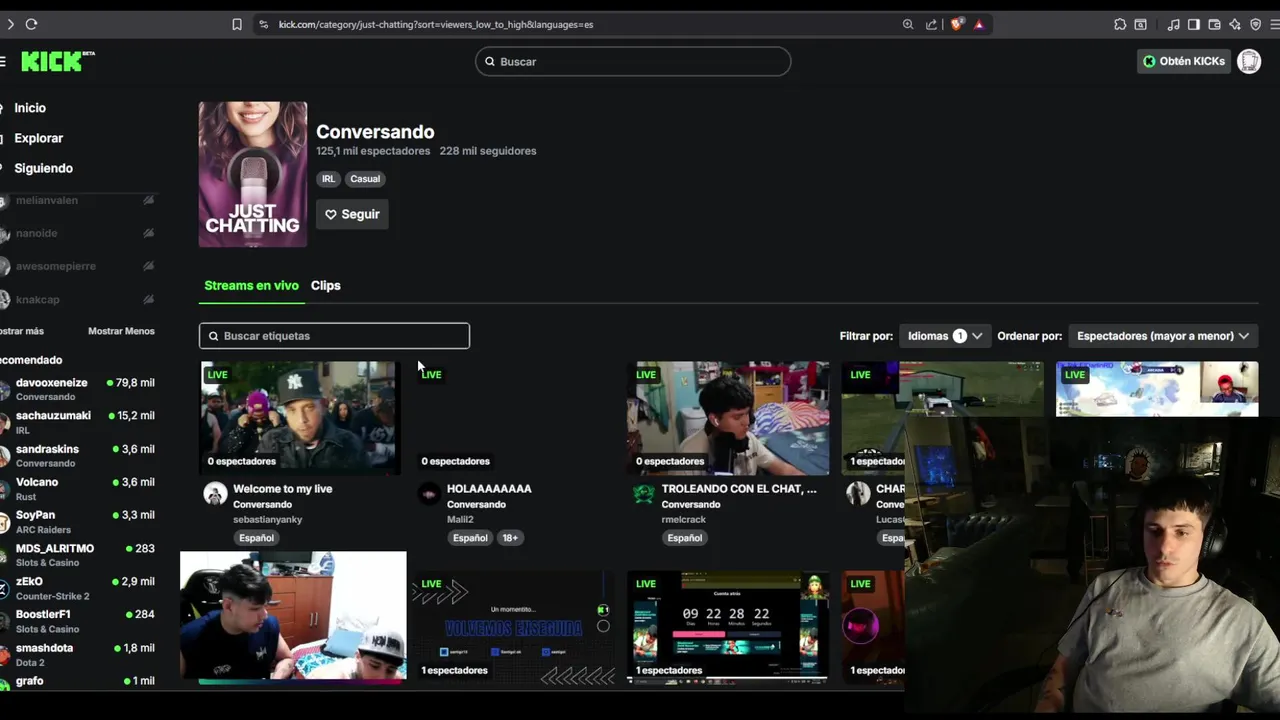Open the site settings icon left of the URL

263,24
